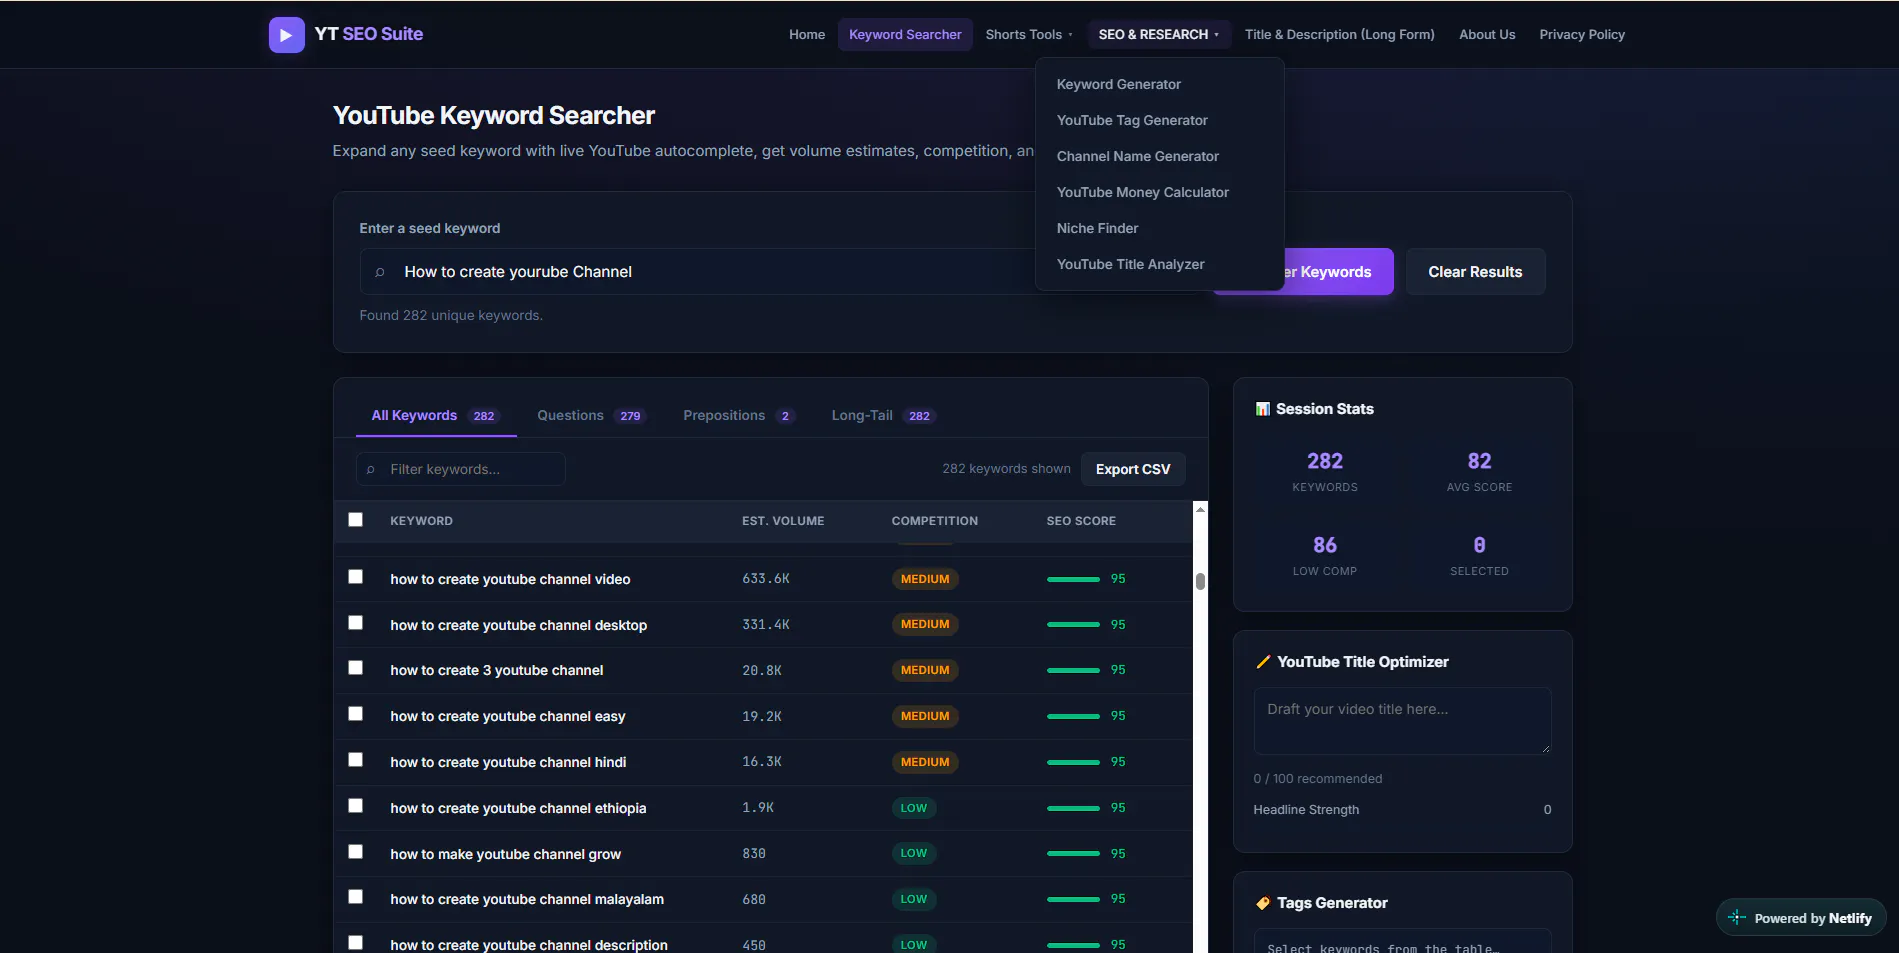Check 'how to create youtube channel malayalam' row
This screenshot has width=1899, height=953.
click(x=355, y=897)
